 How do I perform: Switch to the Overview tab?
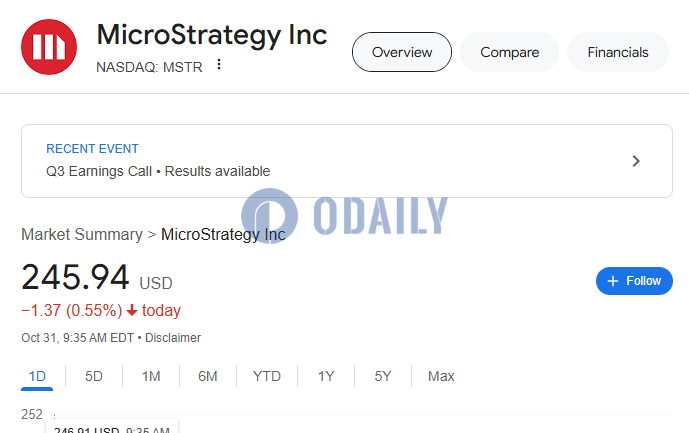(x=402, y=52)
